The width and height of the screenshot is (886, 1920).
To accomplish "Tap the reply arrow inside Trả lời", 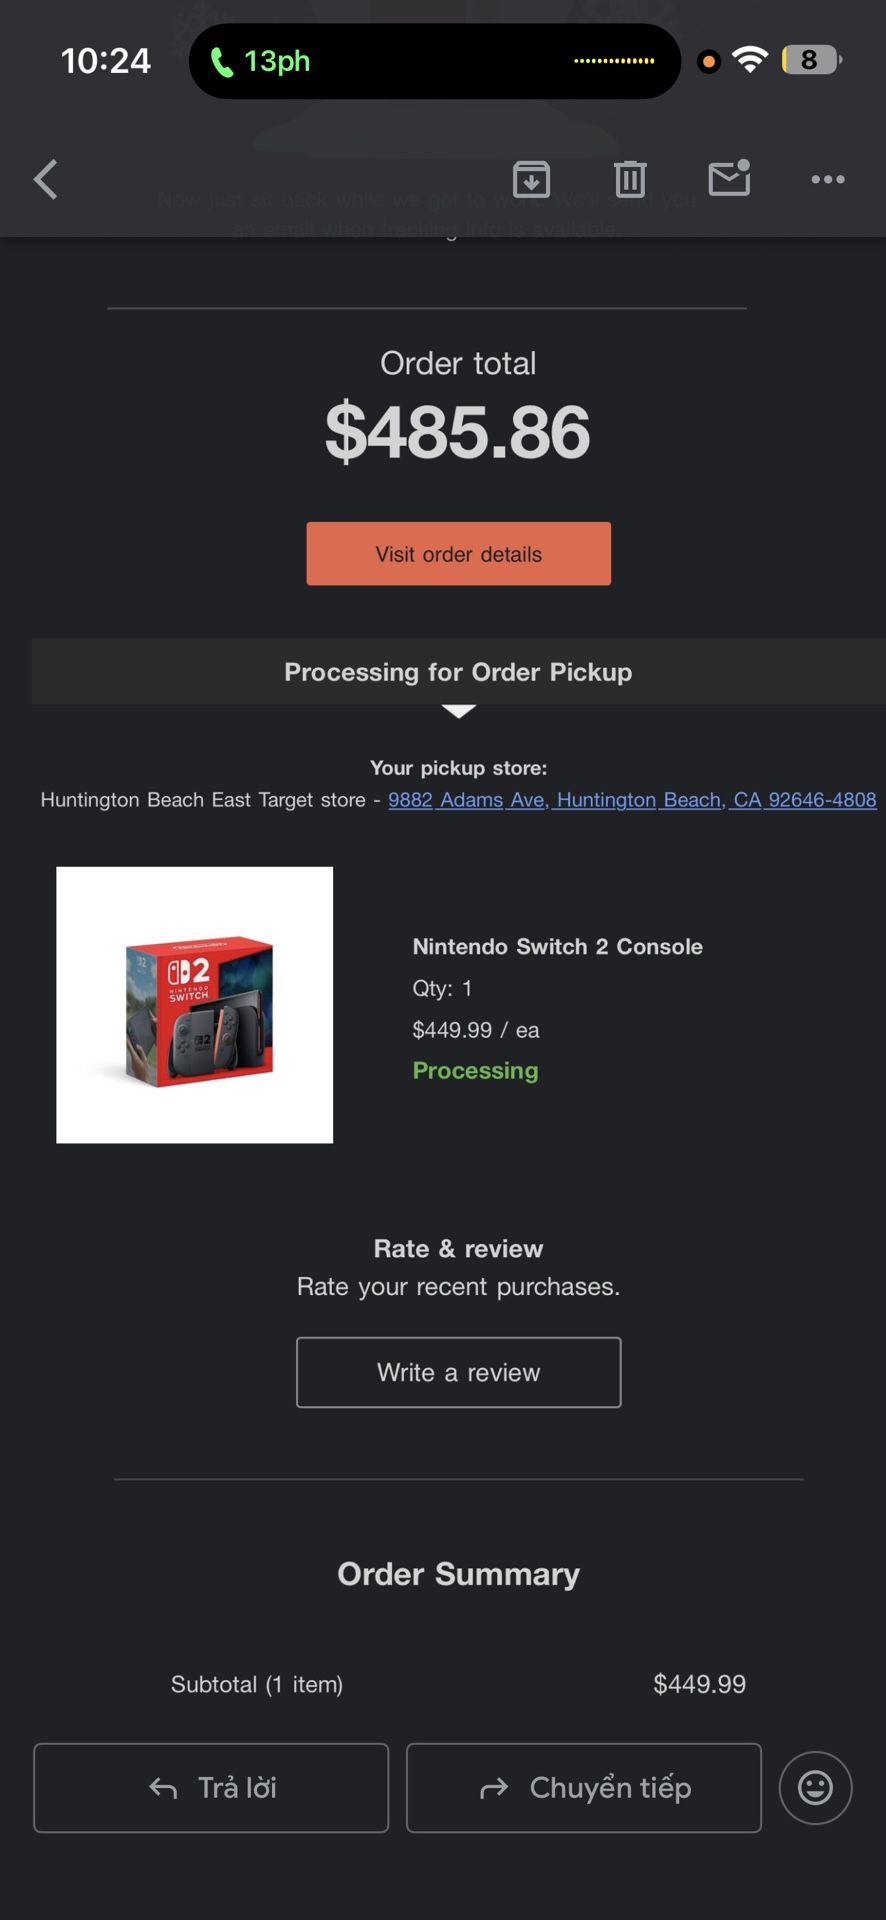I will [x=163, y=1787].
